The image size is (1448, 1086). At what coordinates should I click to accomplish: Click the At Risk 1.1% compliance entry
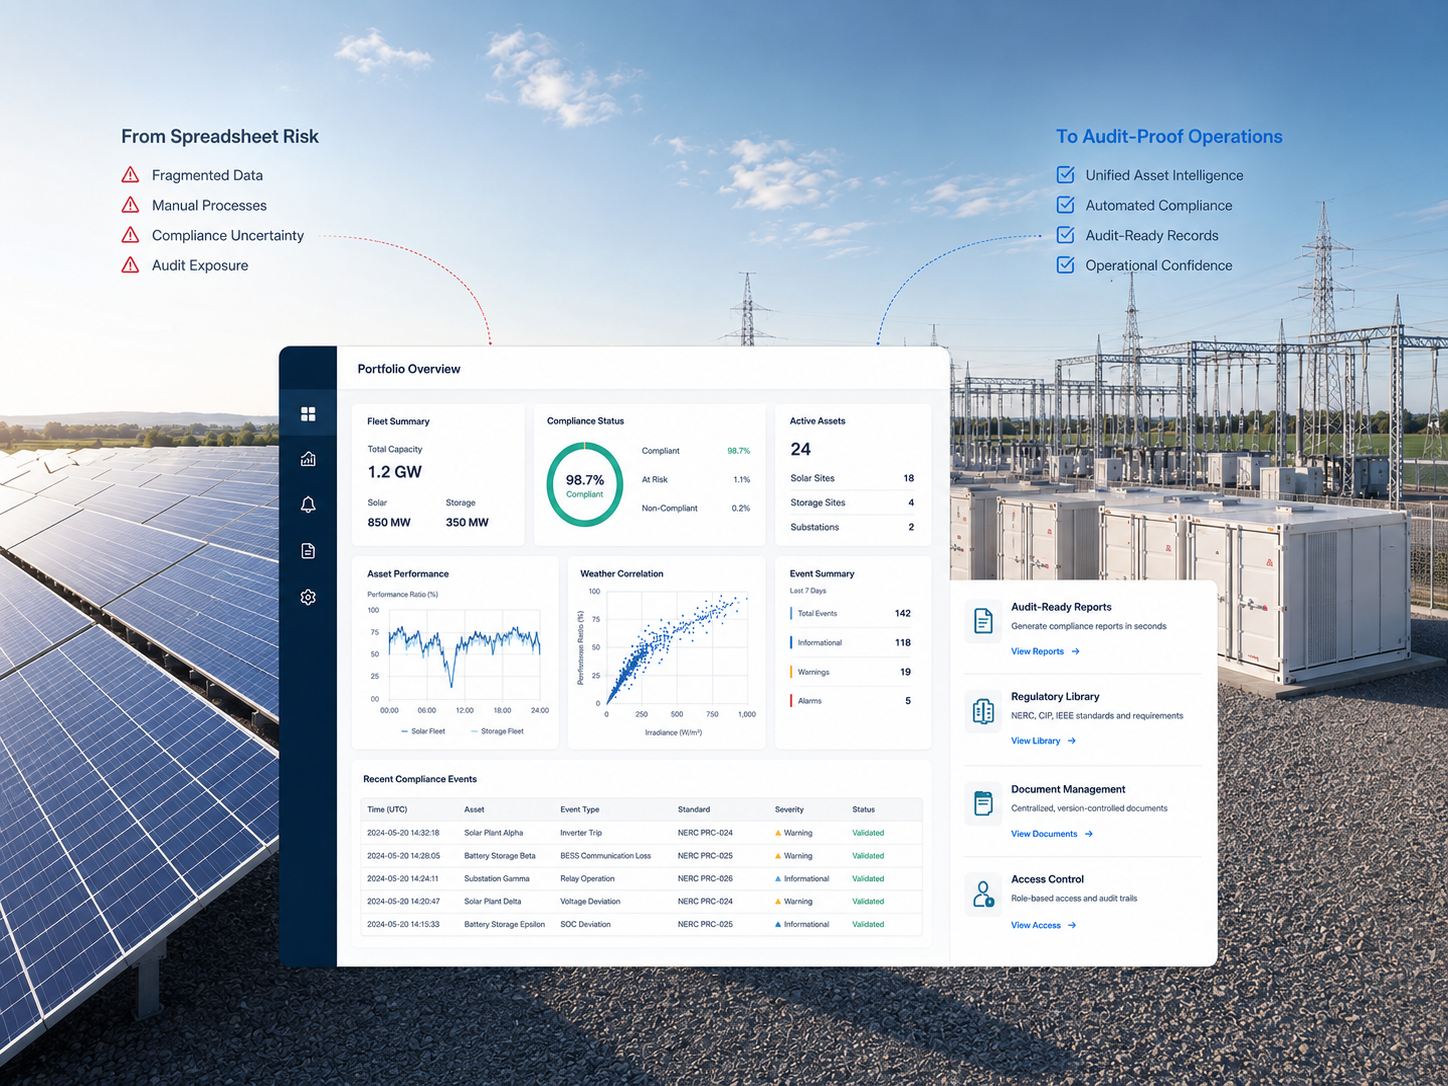tap(696, 480)
